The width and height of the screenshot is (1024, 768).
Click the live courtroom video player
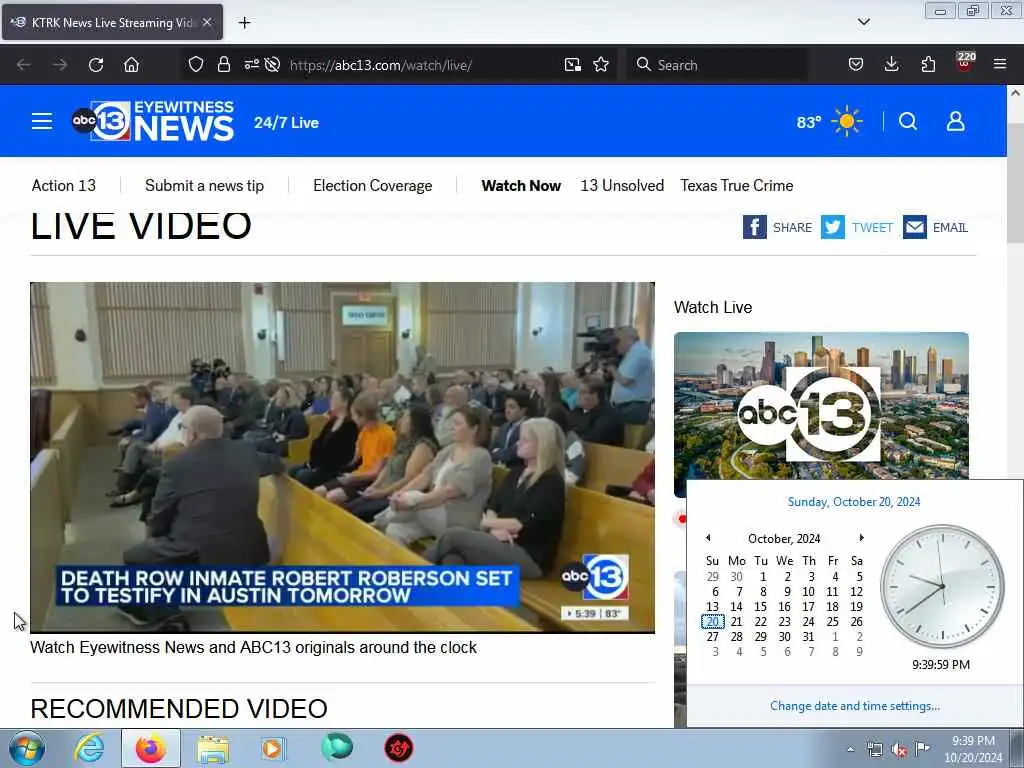tap(342, 457)
